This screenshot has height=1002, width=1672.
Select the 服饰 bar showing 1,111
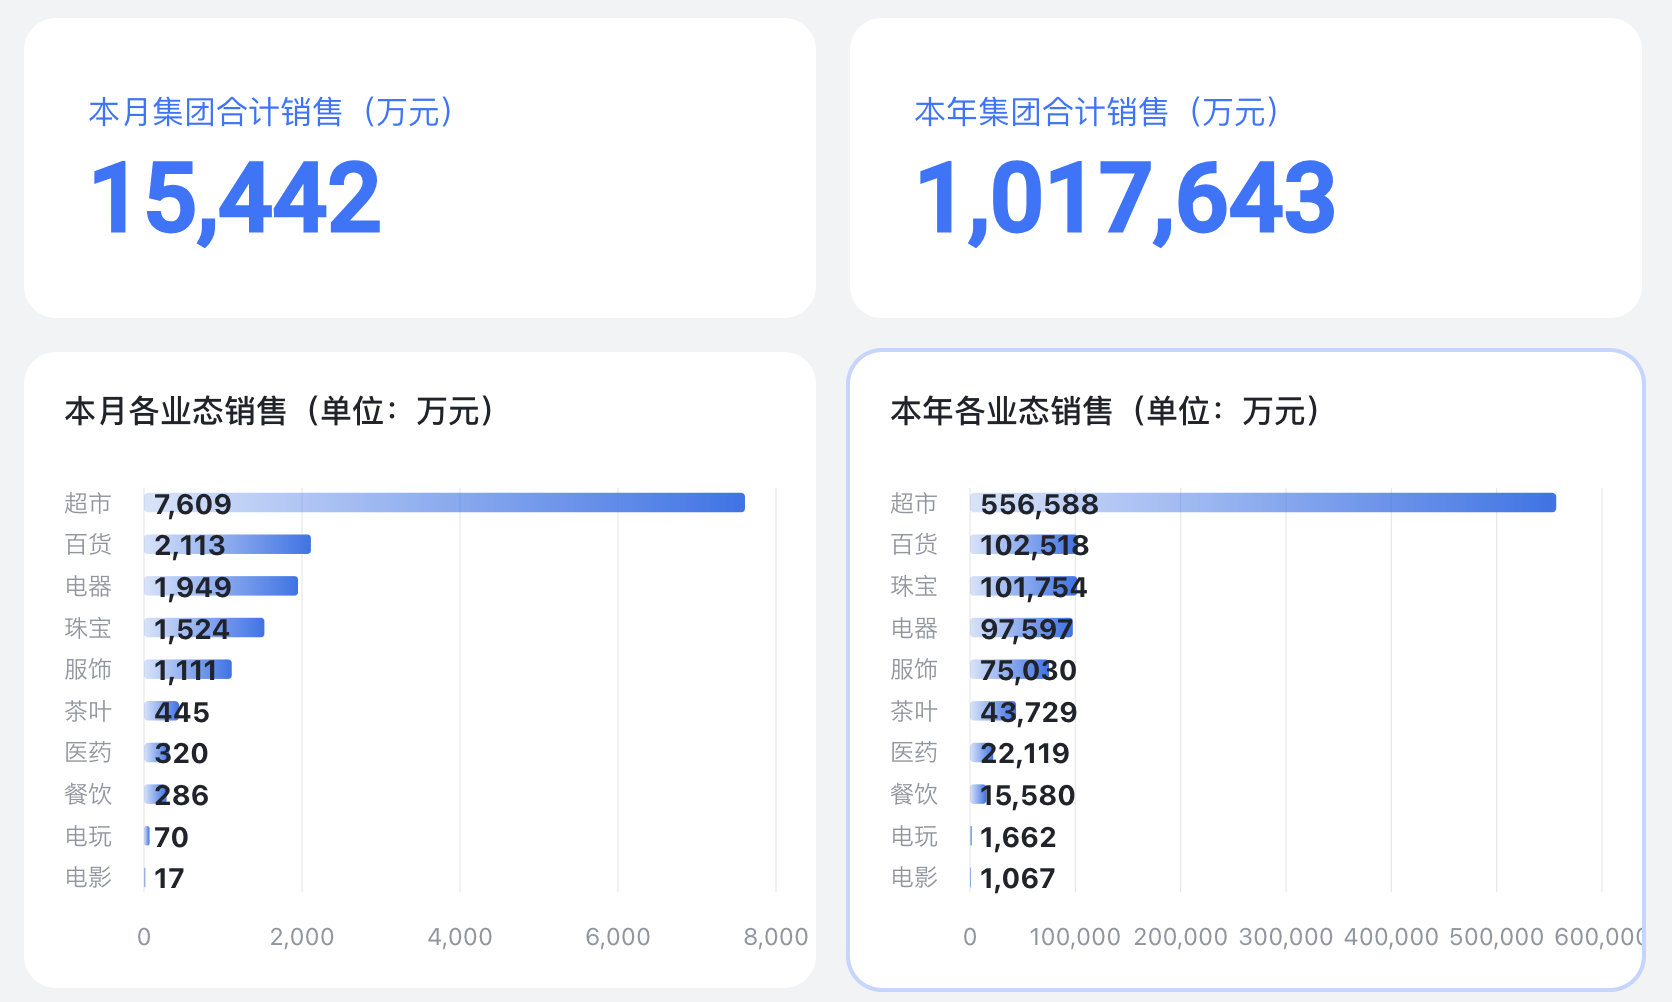[223, 670]
